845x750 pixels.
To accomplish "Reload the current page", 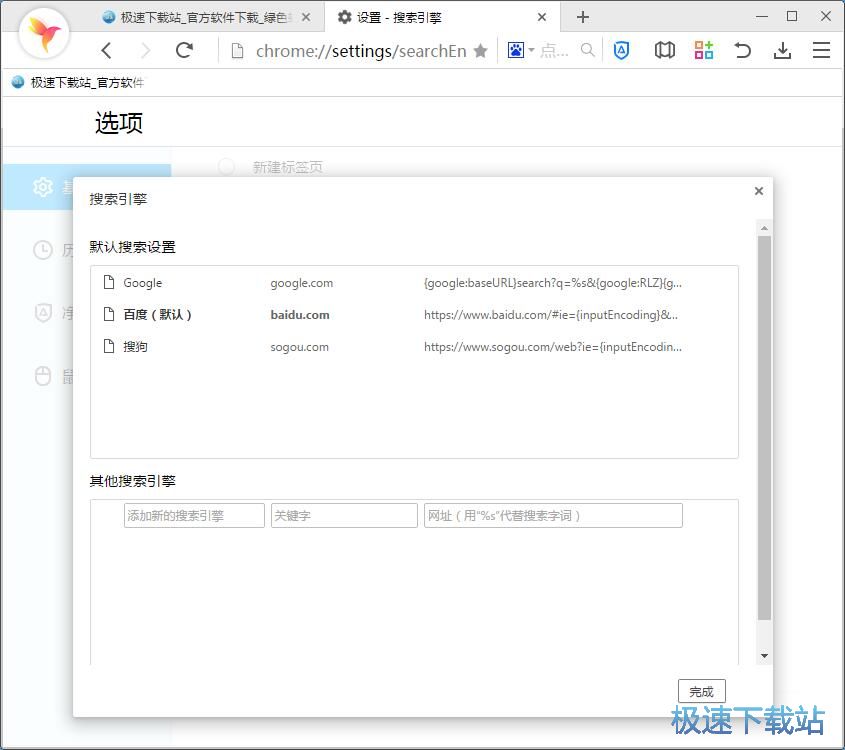I will [184, 51].
